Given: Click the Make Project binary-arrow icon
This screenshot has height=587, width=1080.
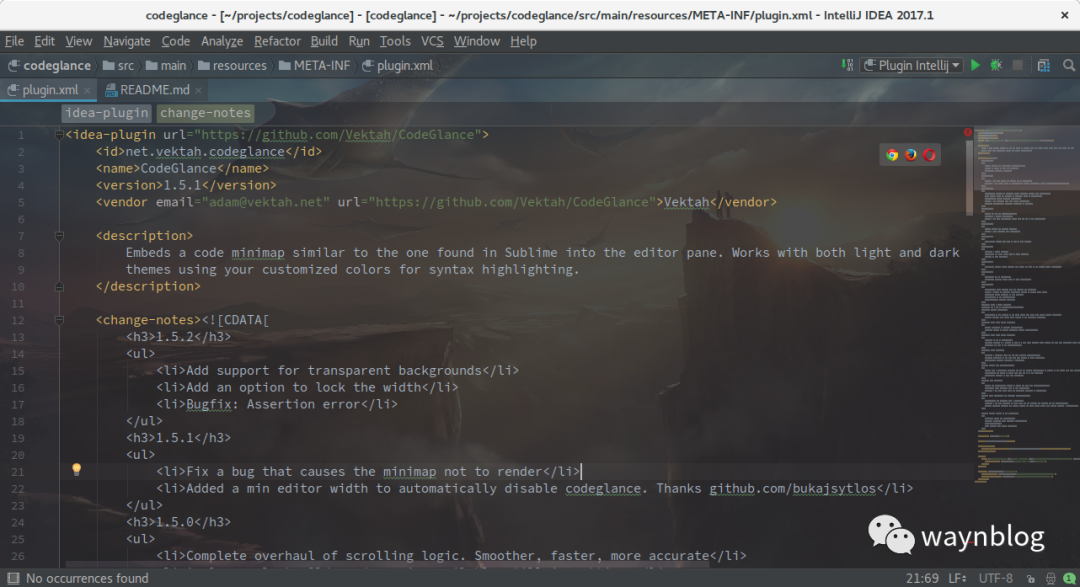Looking at the screenshot, I should click(847, 65).
